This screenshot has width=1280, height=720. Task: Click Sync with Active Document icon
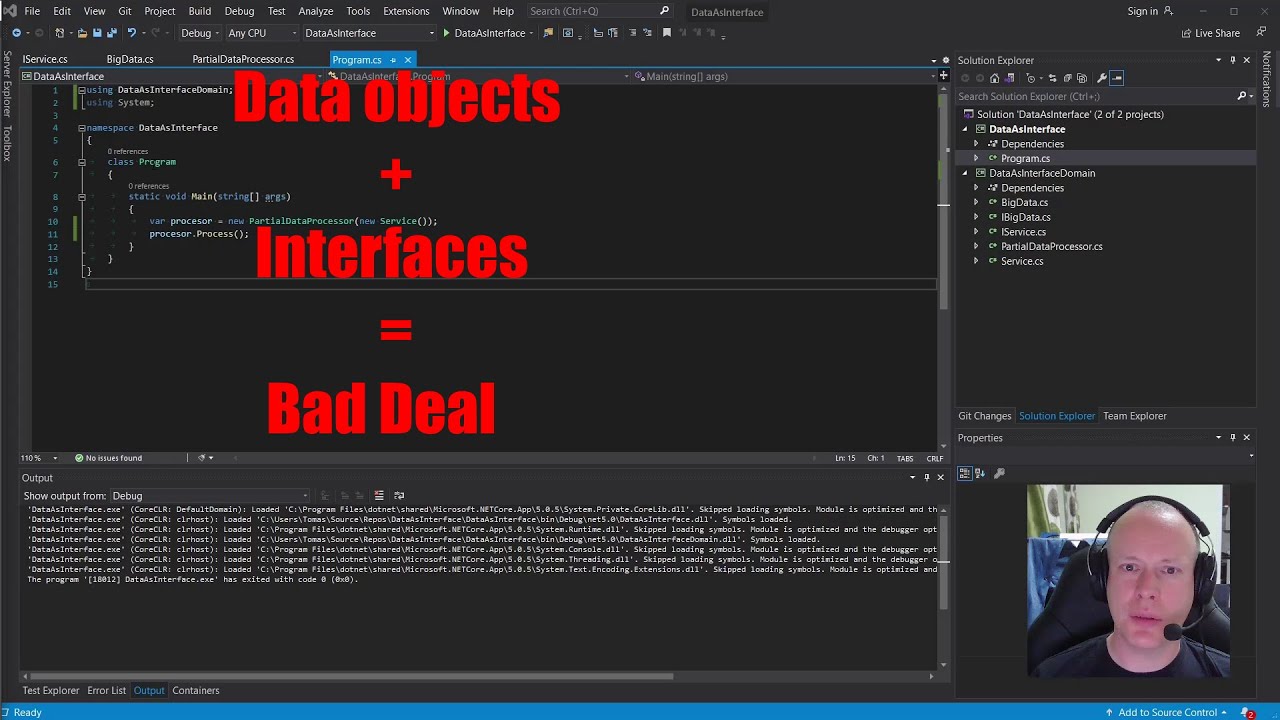click(1053, 78)
